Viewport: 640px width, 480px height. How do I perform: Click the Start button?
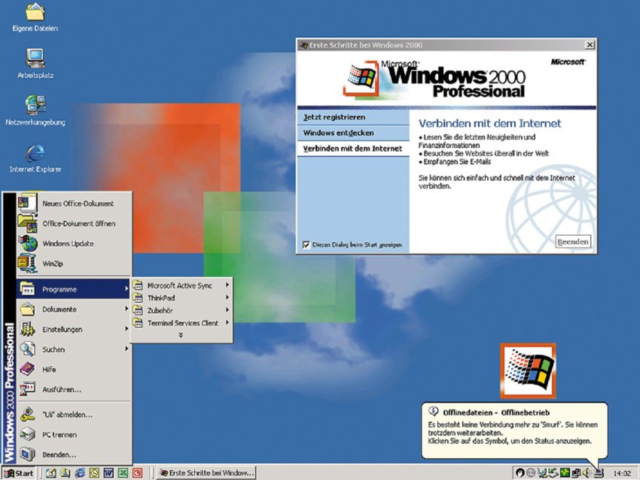19,473
